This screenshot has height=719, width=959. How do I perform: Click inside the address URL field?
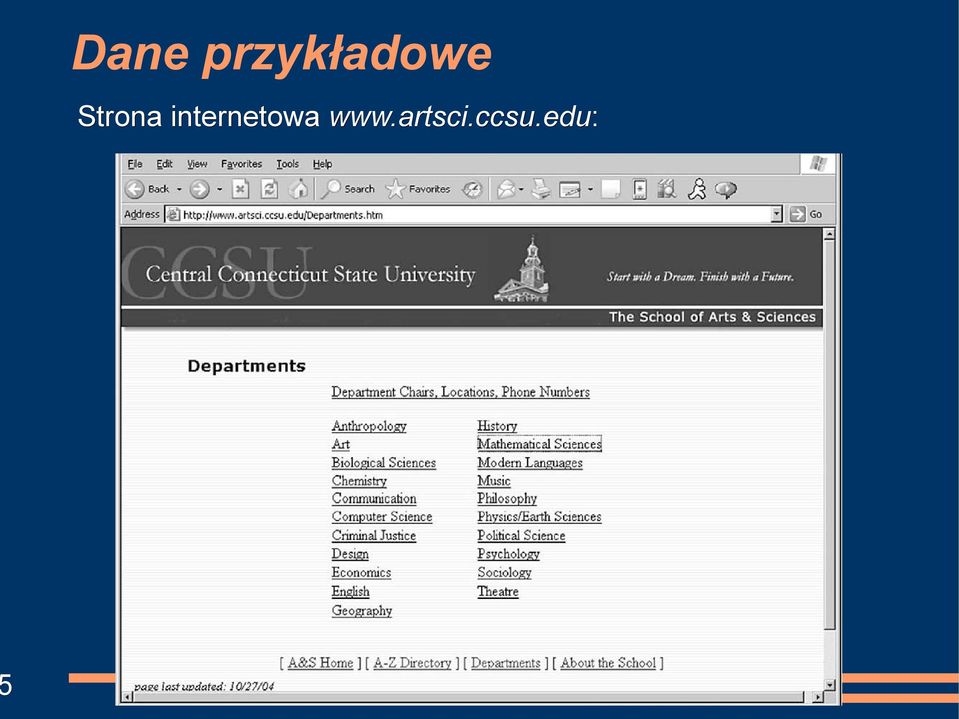[475, 215]
